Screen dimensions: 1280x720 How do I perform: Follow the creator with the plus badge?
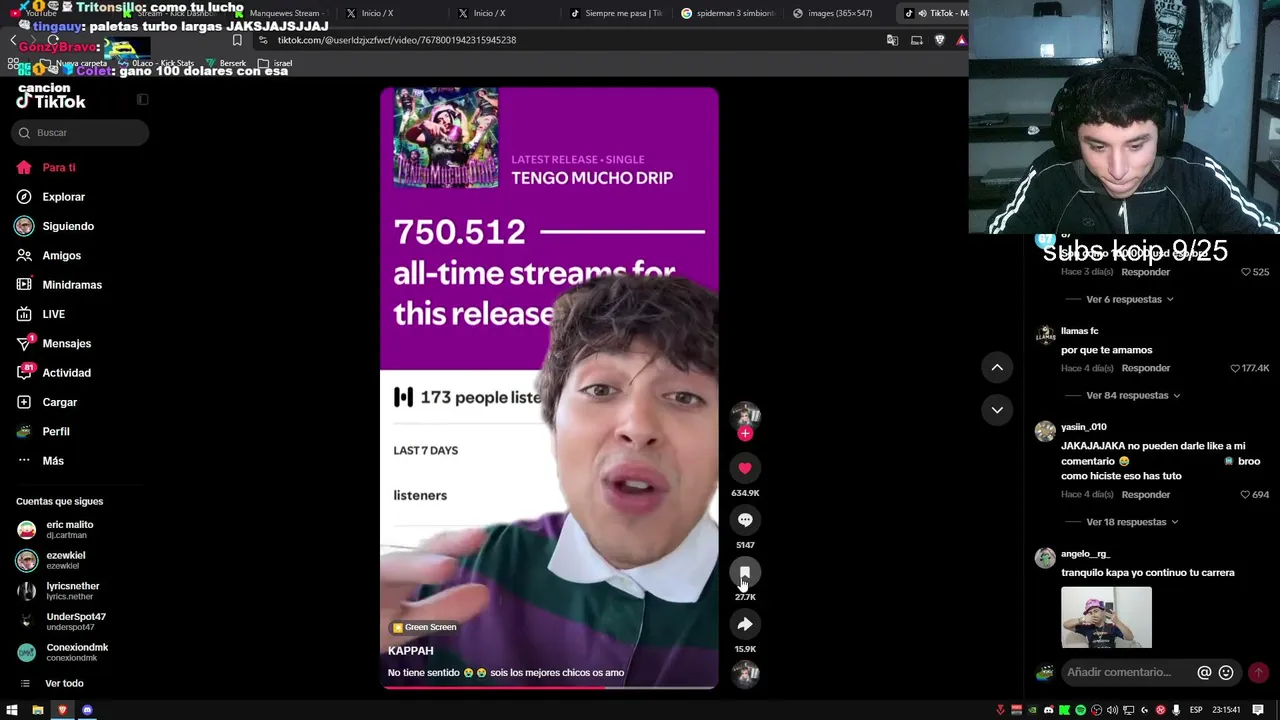pos(745,433)
